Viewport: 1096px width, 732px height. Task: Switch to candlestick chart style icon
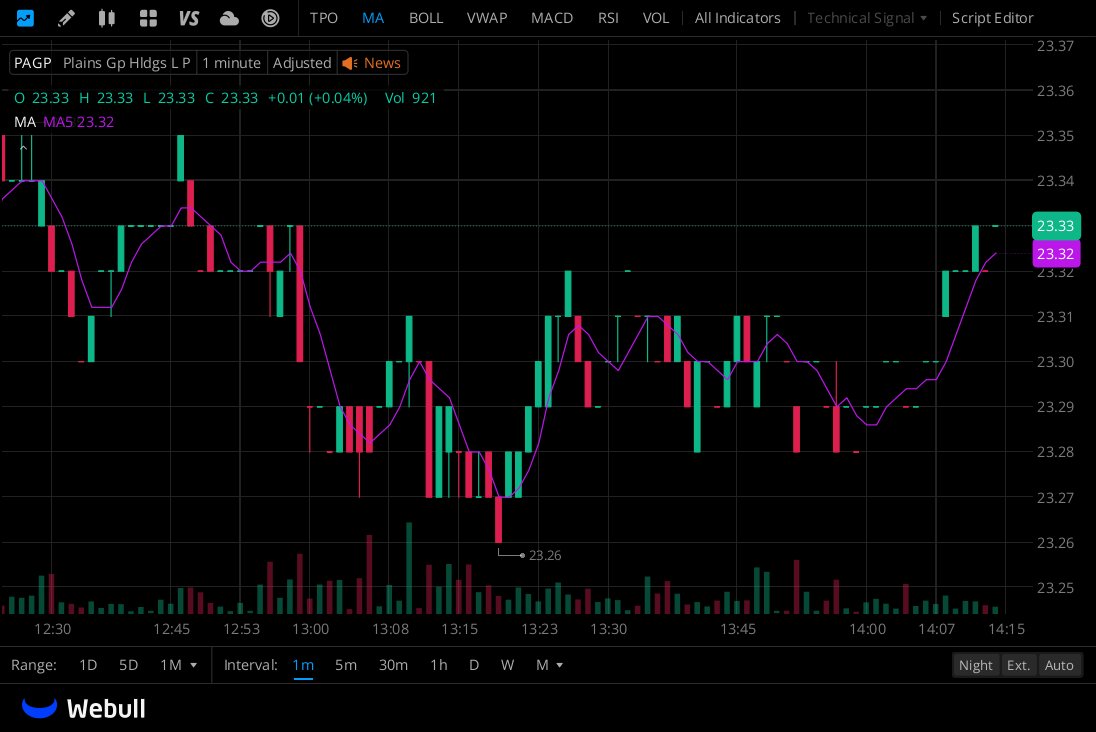106,18
